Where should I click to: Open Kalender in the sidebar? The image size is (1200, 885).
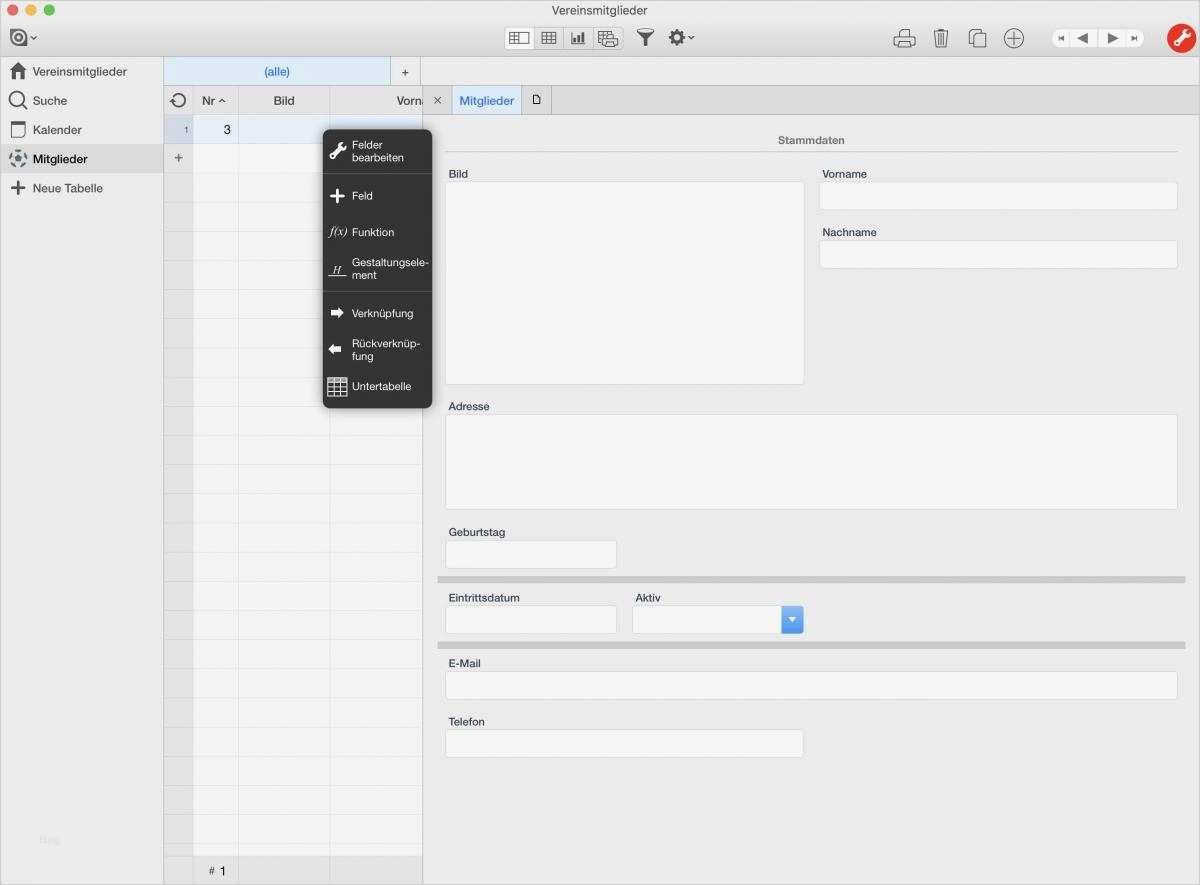coord(81,130)
